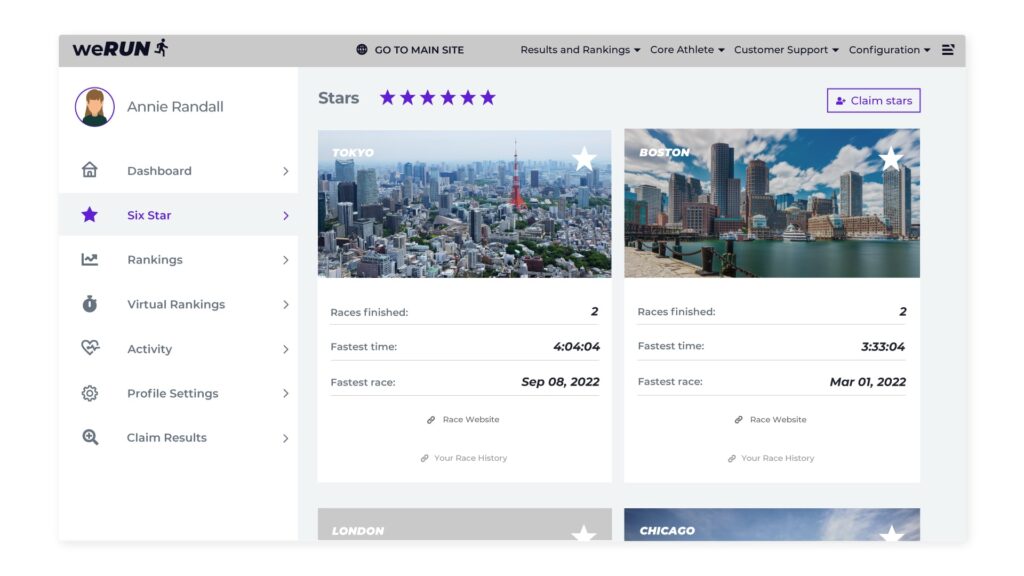Click the Dashboard house icon
Screen dimensions: 1024x576
[89, 170]
